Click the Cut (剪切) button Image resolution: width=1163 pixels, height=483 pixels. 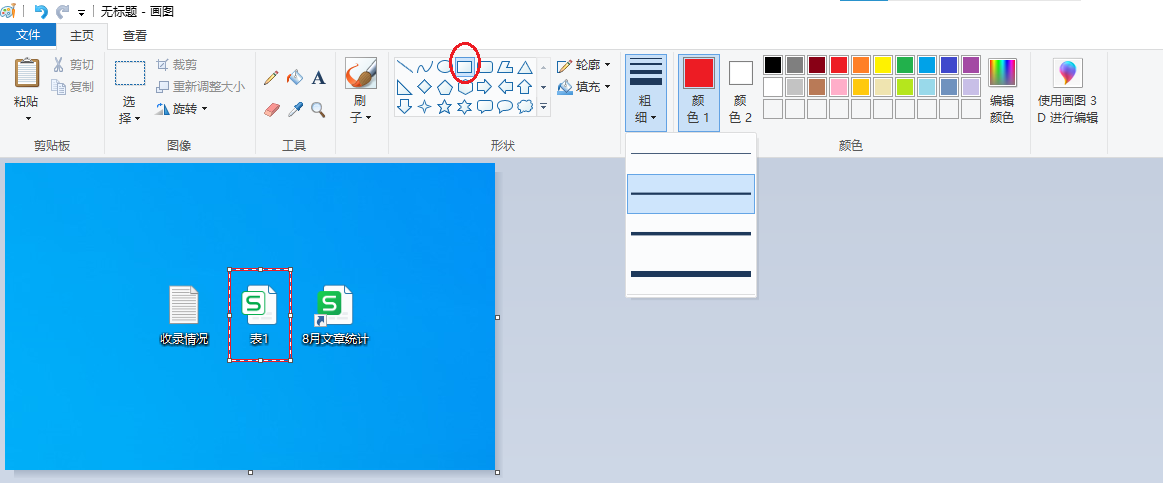coord(73,65)
